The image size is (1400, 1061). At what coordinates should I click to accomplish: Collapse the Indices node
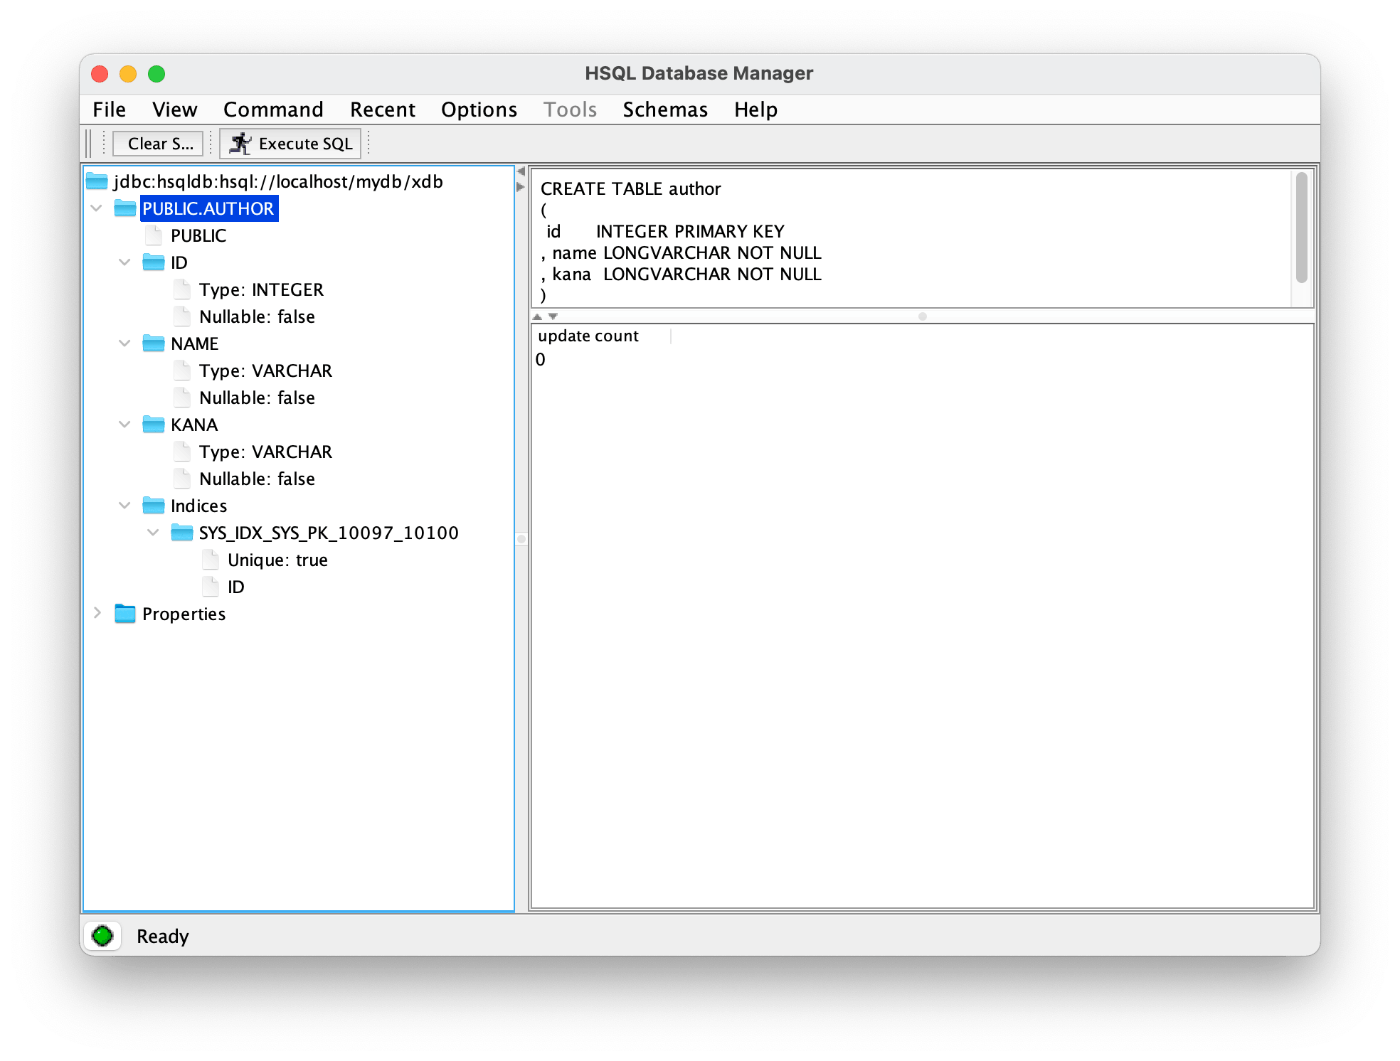[x=125, y=505]
